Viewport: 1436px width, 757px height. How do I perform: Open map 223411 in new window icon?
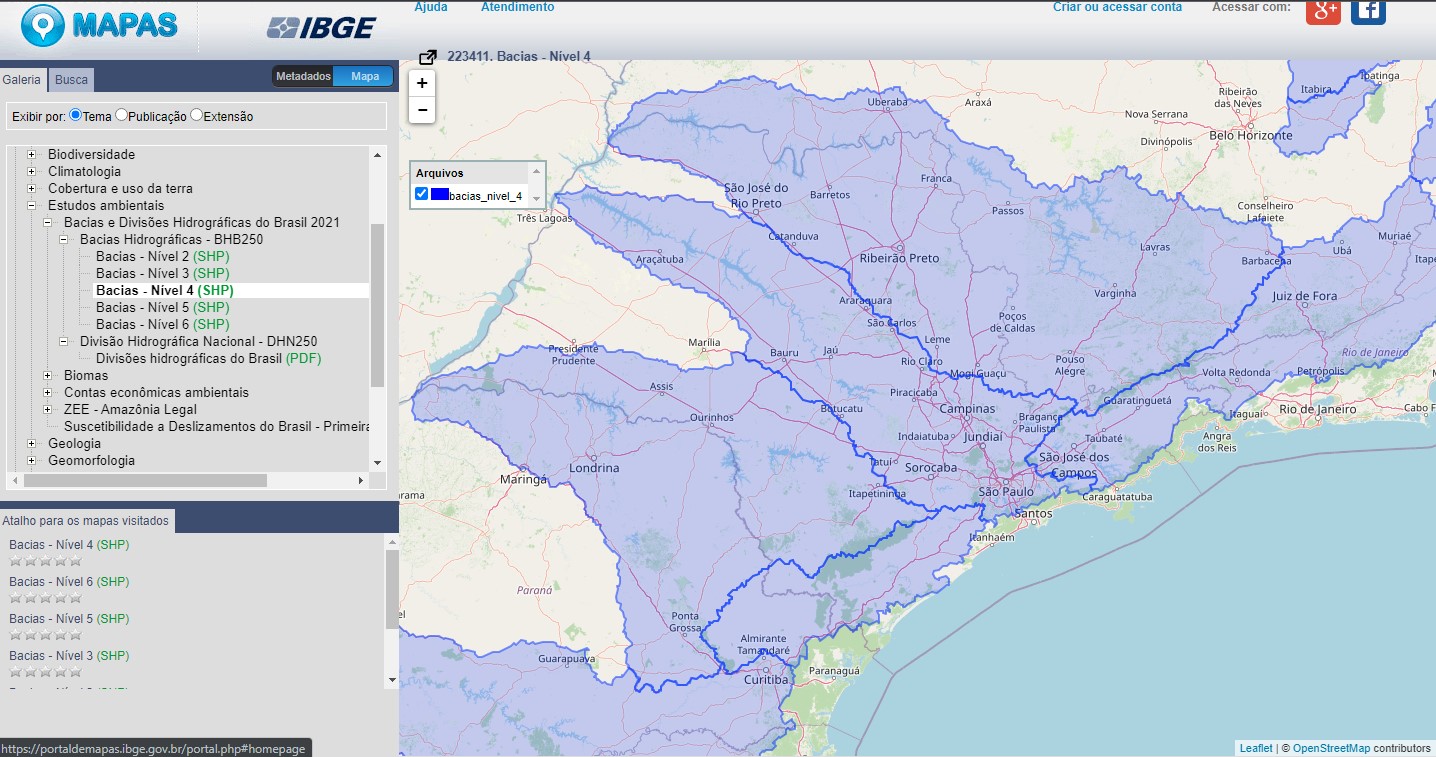428,57
